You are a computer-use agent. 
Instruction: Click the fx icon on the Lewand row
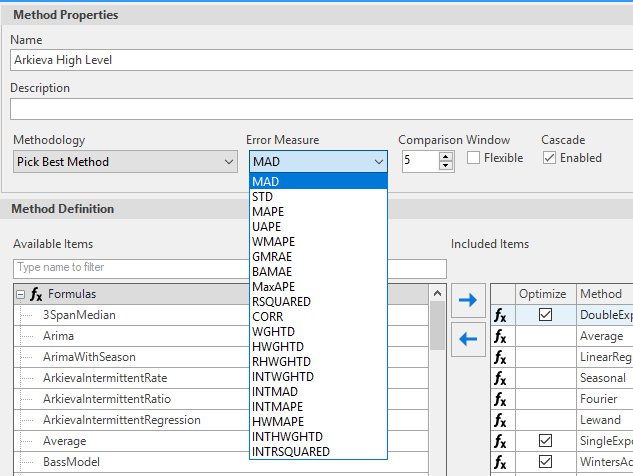[x=500, y=420]
